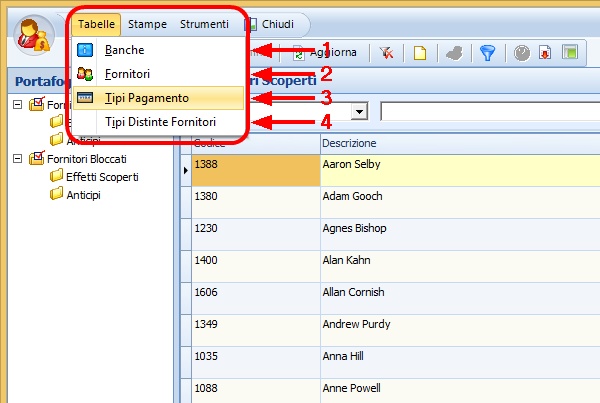Click the gray cloud toolbar icon
The width and height of the screenshot is (600, 403).
click(453, 53)
